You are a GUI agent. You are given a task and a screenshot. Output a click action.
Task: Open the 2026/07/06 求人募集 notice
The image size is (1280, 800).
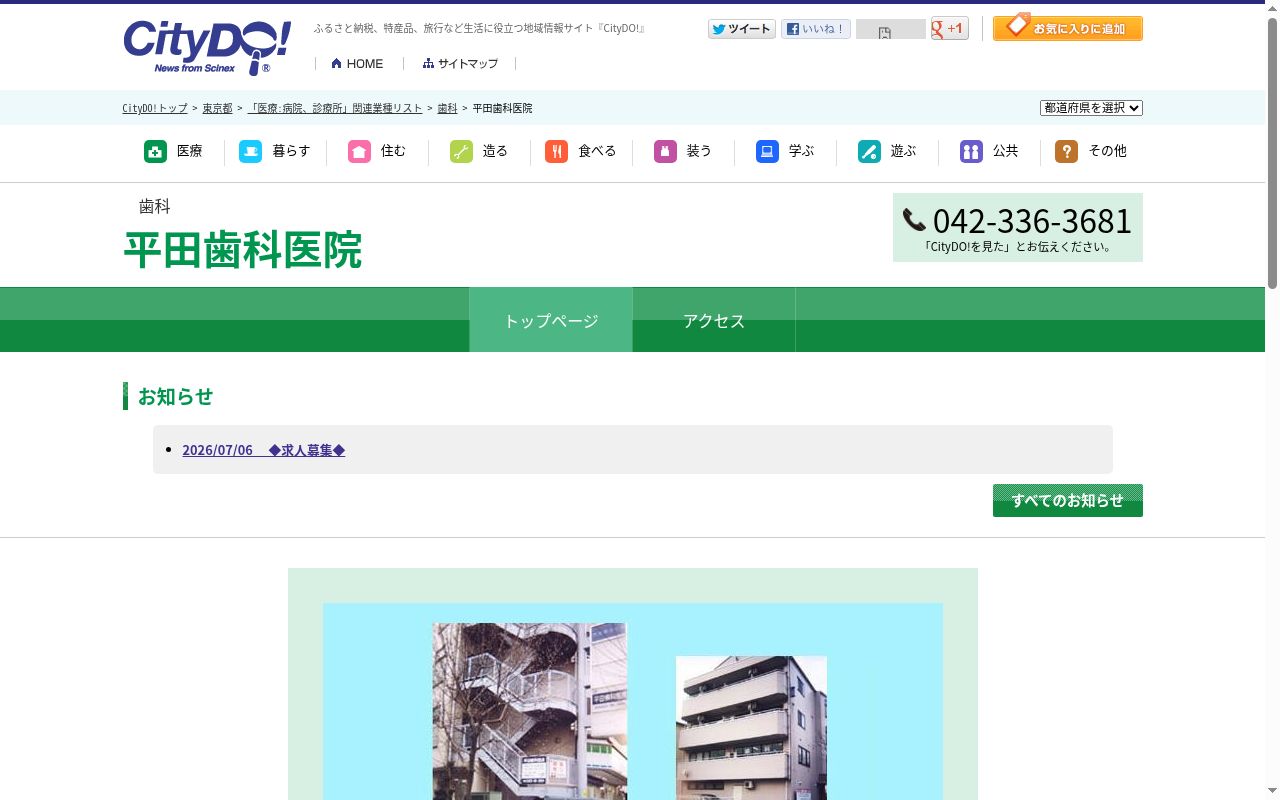[264, 450]
